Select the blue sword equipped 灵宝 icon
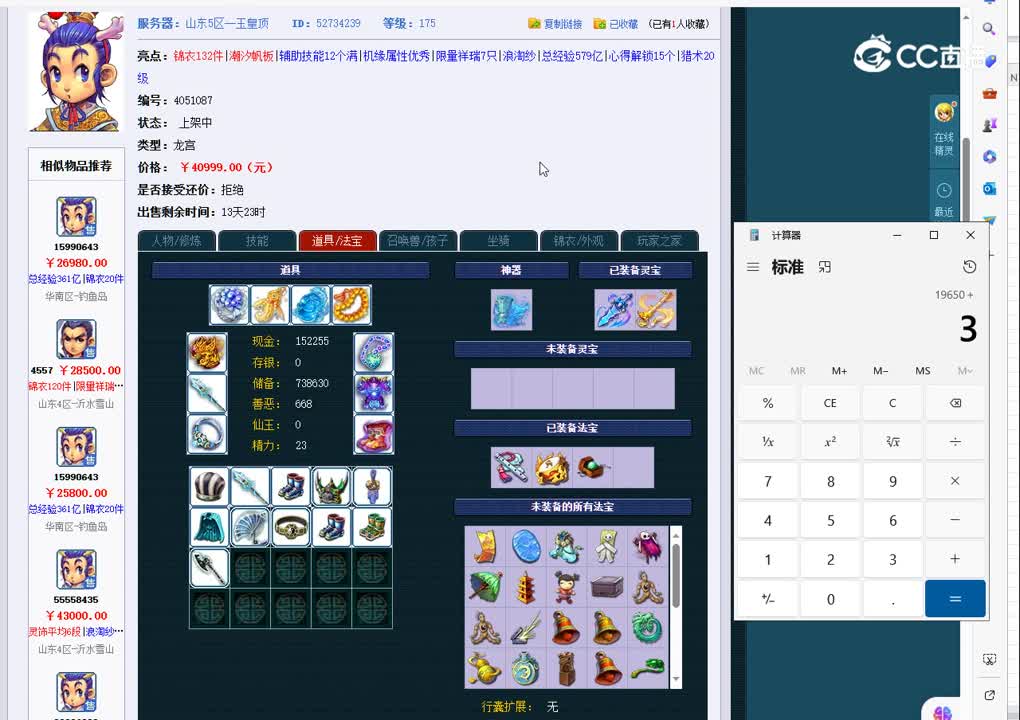Image resolution: width=1020 pixels, height=720 pixels. pos(615,310)
